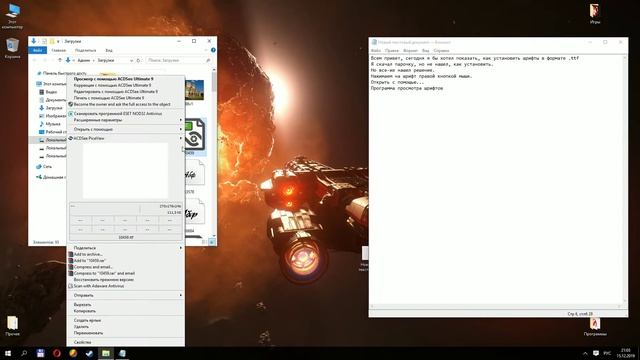
Task: Click the Windows Start button
Action: point(8,353)
